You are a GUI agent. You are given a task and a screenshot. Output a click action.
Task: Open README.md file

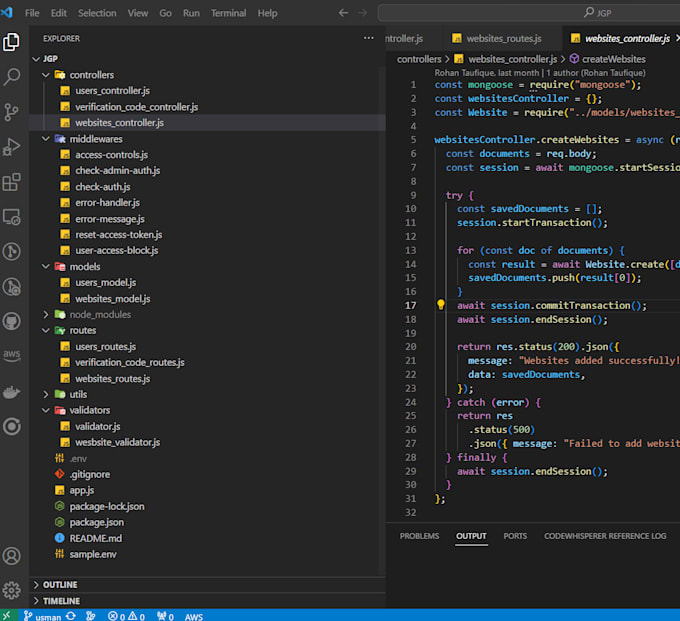(x=96, y=538)
